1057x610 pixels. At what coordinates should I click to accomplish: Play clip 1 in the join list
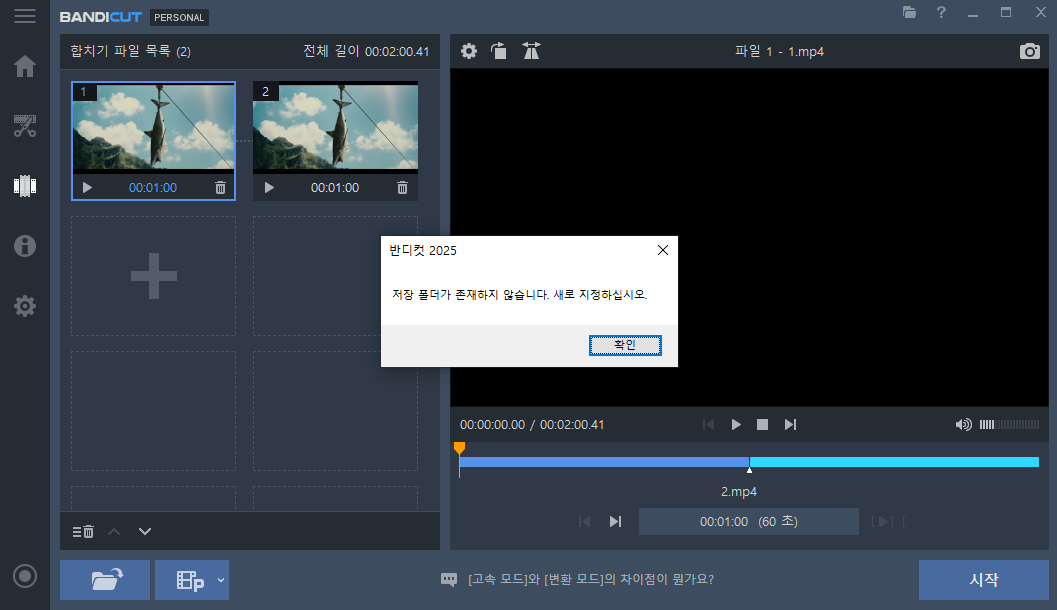click(87, 187)
